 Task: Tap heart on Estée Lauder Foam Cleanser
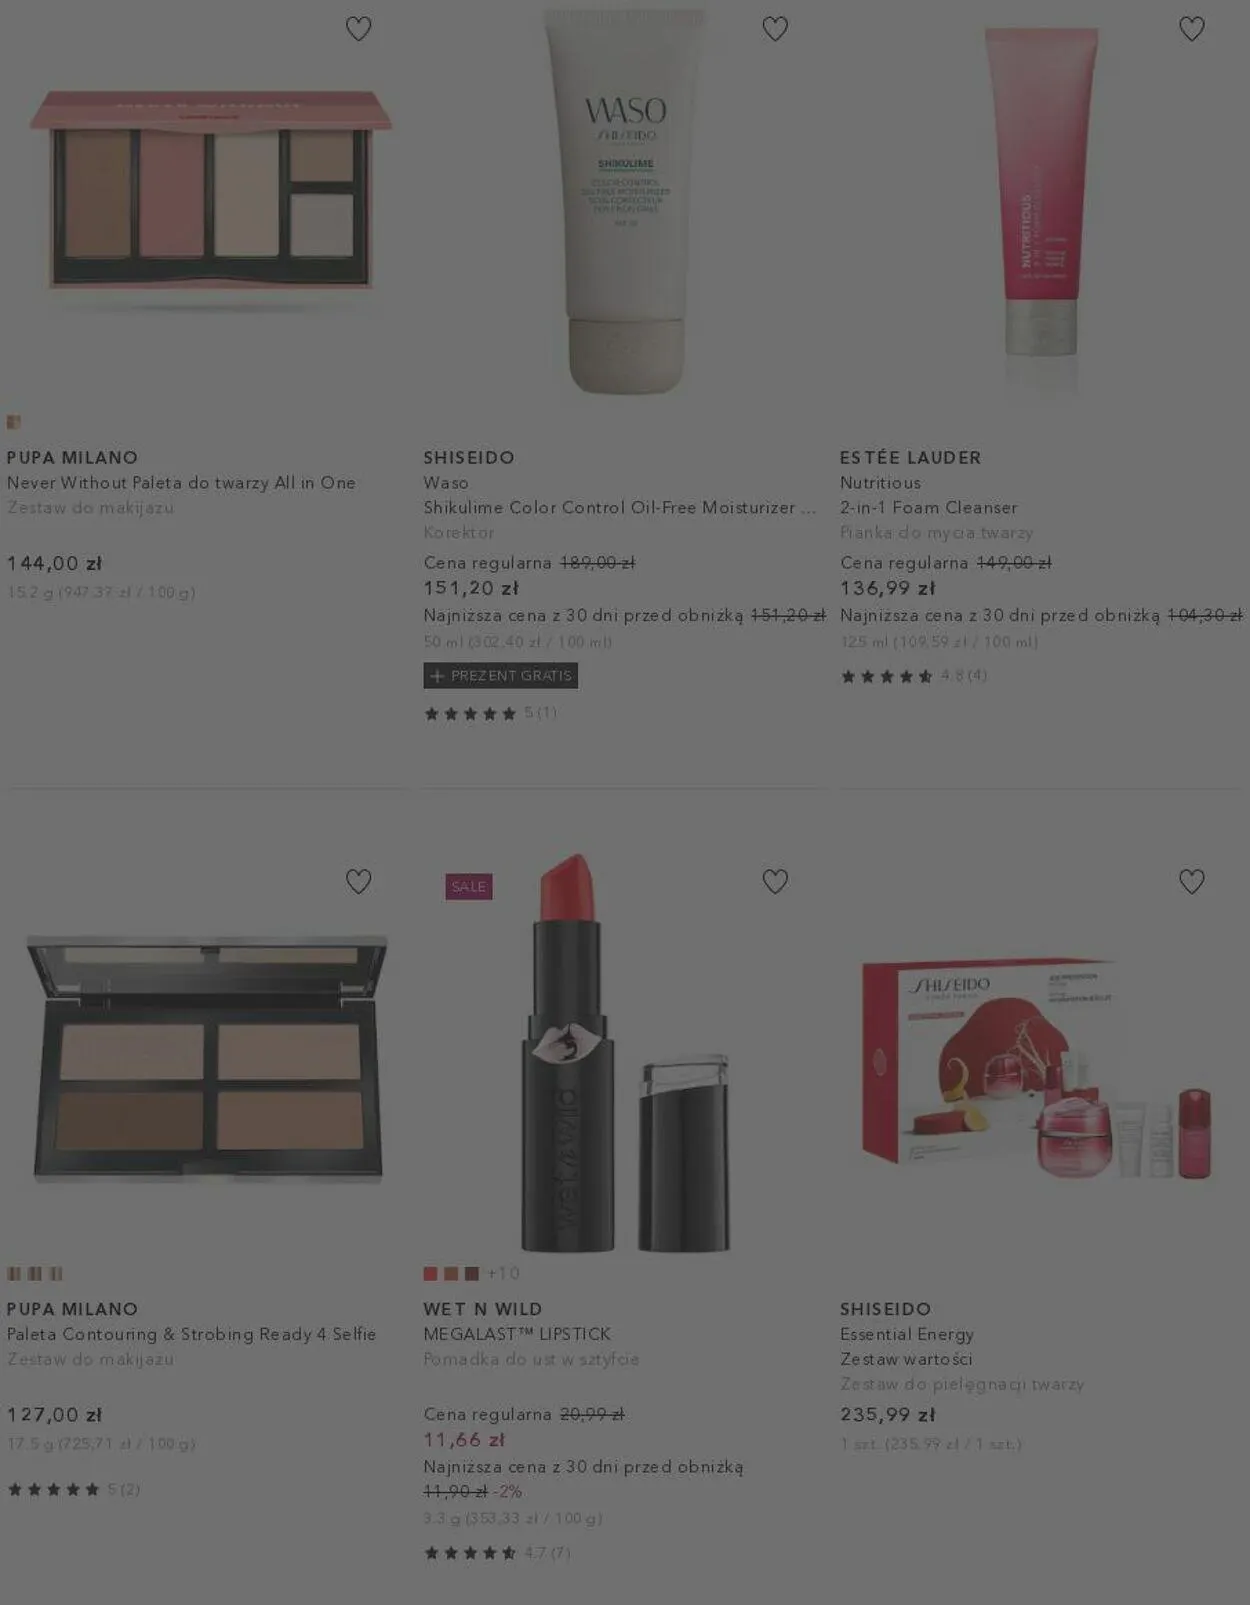(1191, 29)
